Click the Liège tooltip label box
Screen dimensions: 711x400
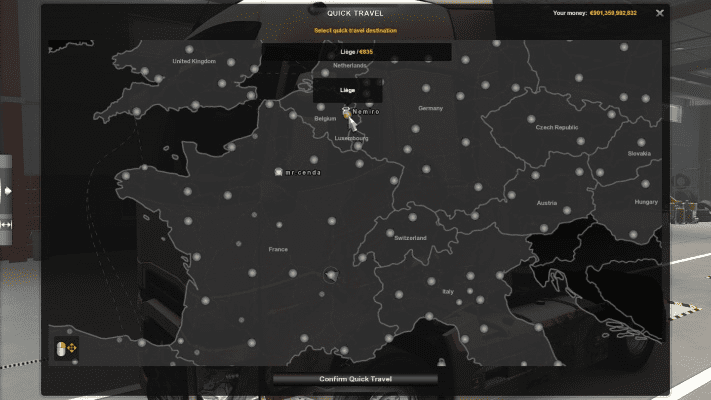pyautogui.click(x=348, y=90)
